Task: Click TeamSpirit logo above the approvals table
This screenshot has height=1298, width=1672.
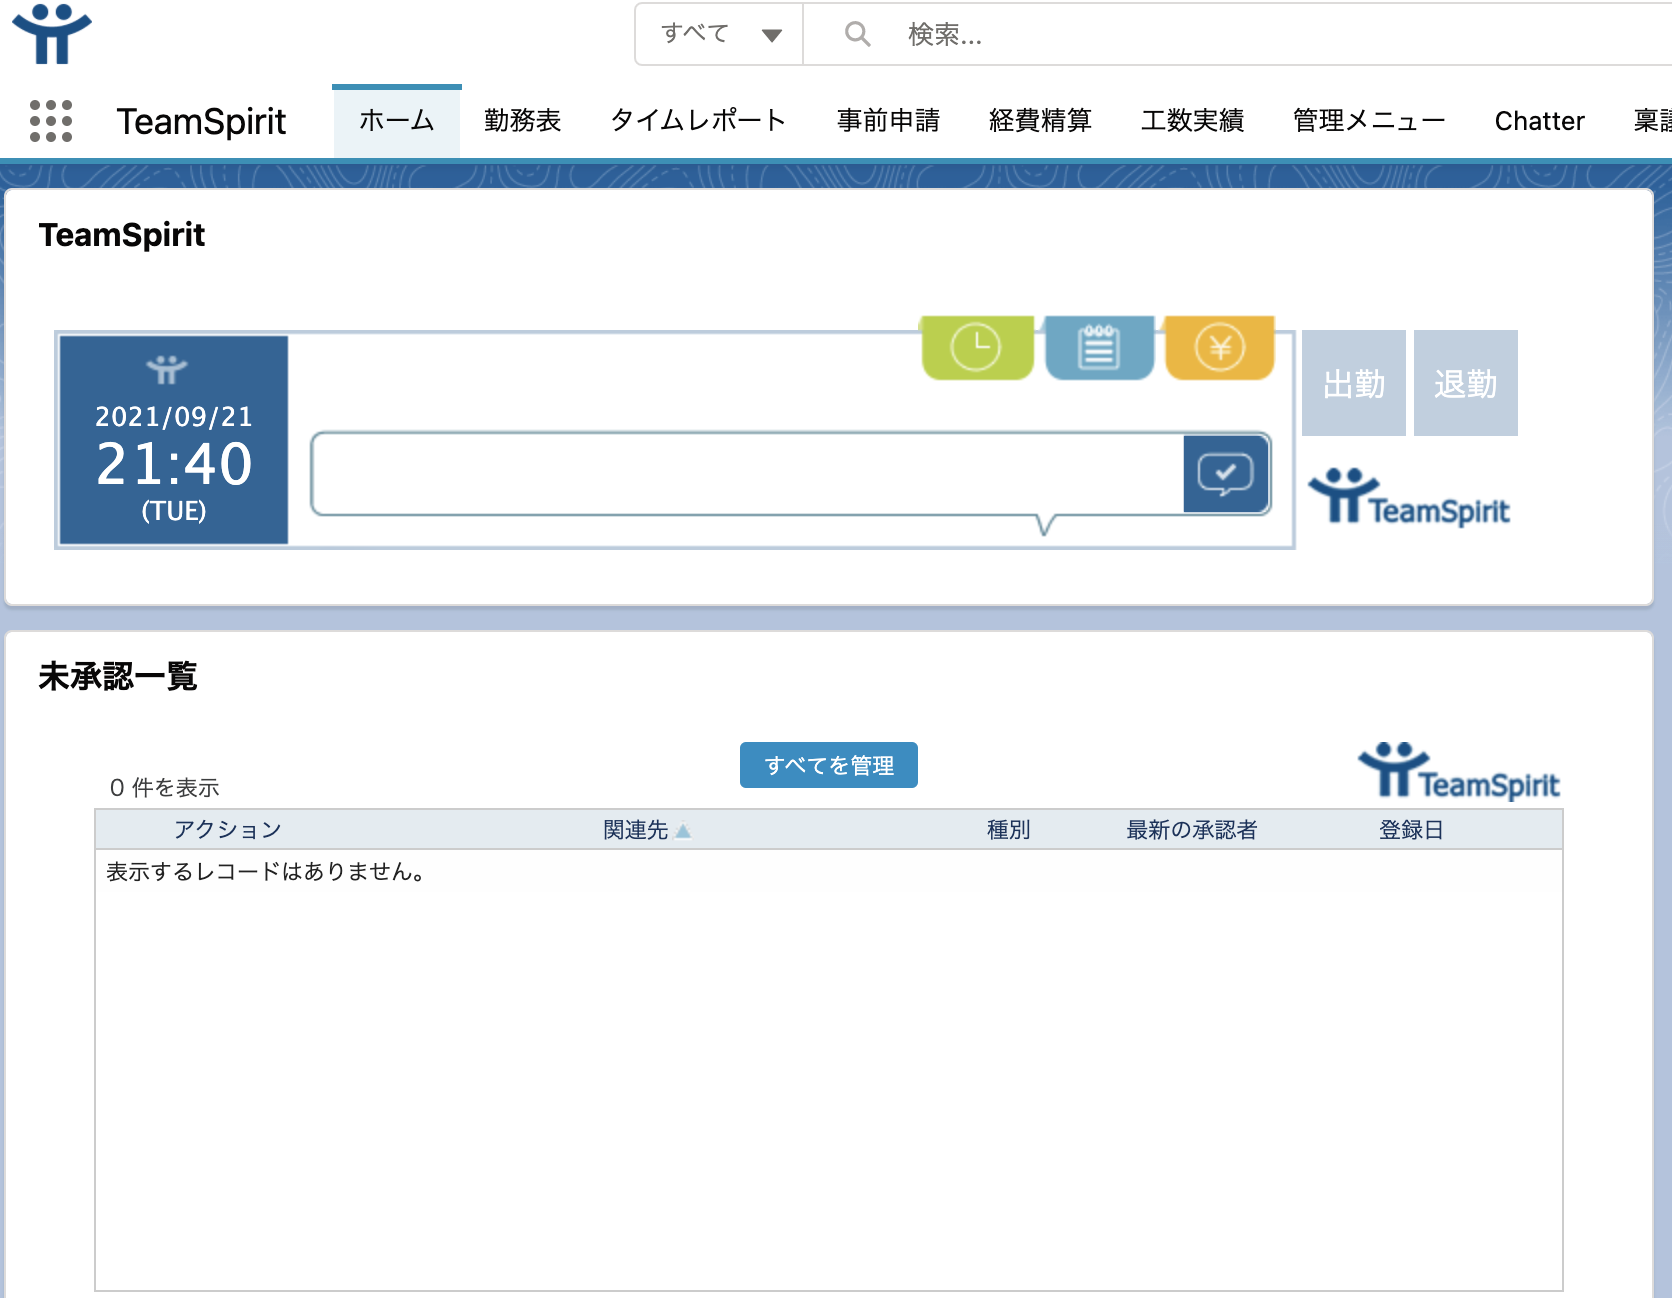Action: [x=1459, y=771]
